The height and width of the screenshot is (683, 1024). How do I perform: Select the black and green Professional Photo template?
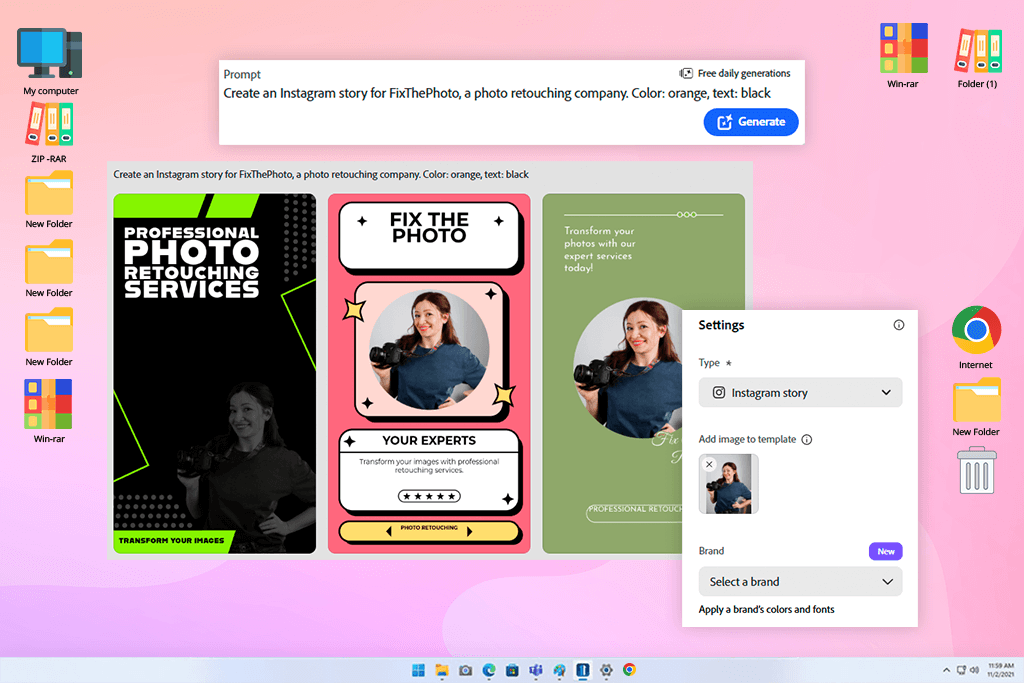click(x=214, y=373)
